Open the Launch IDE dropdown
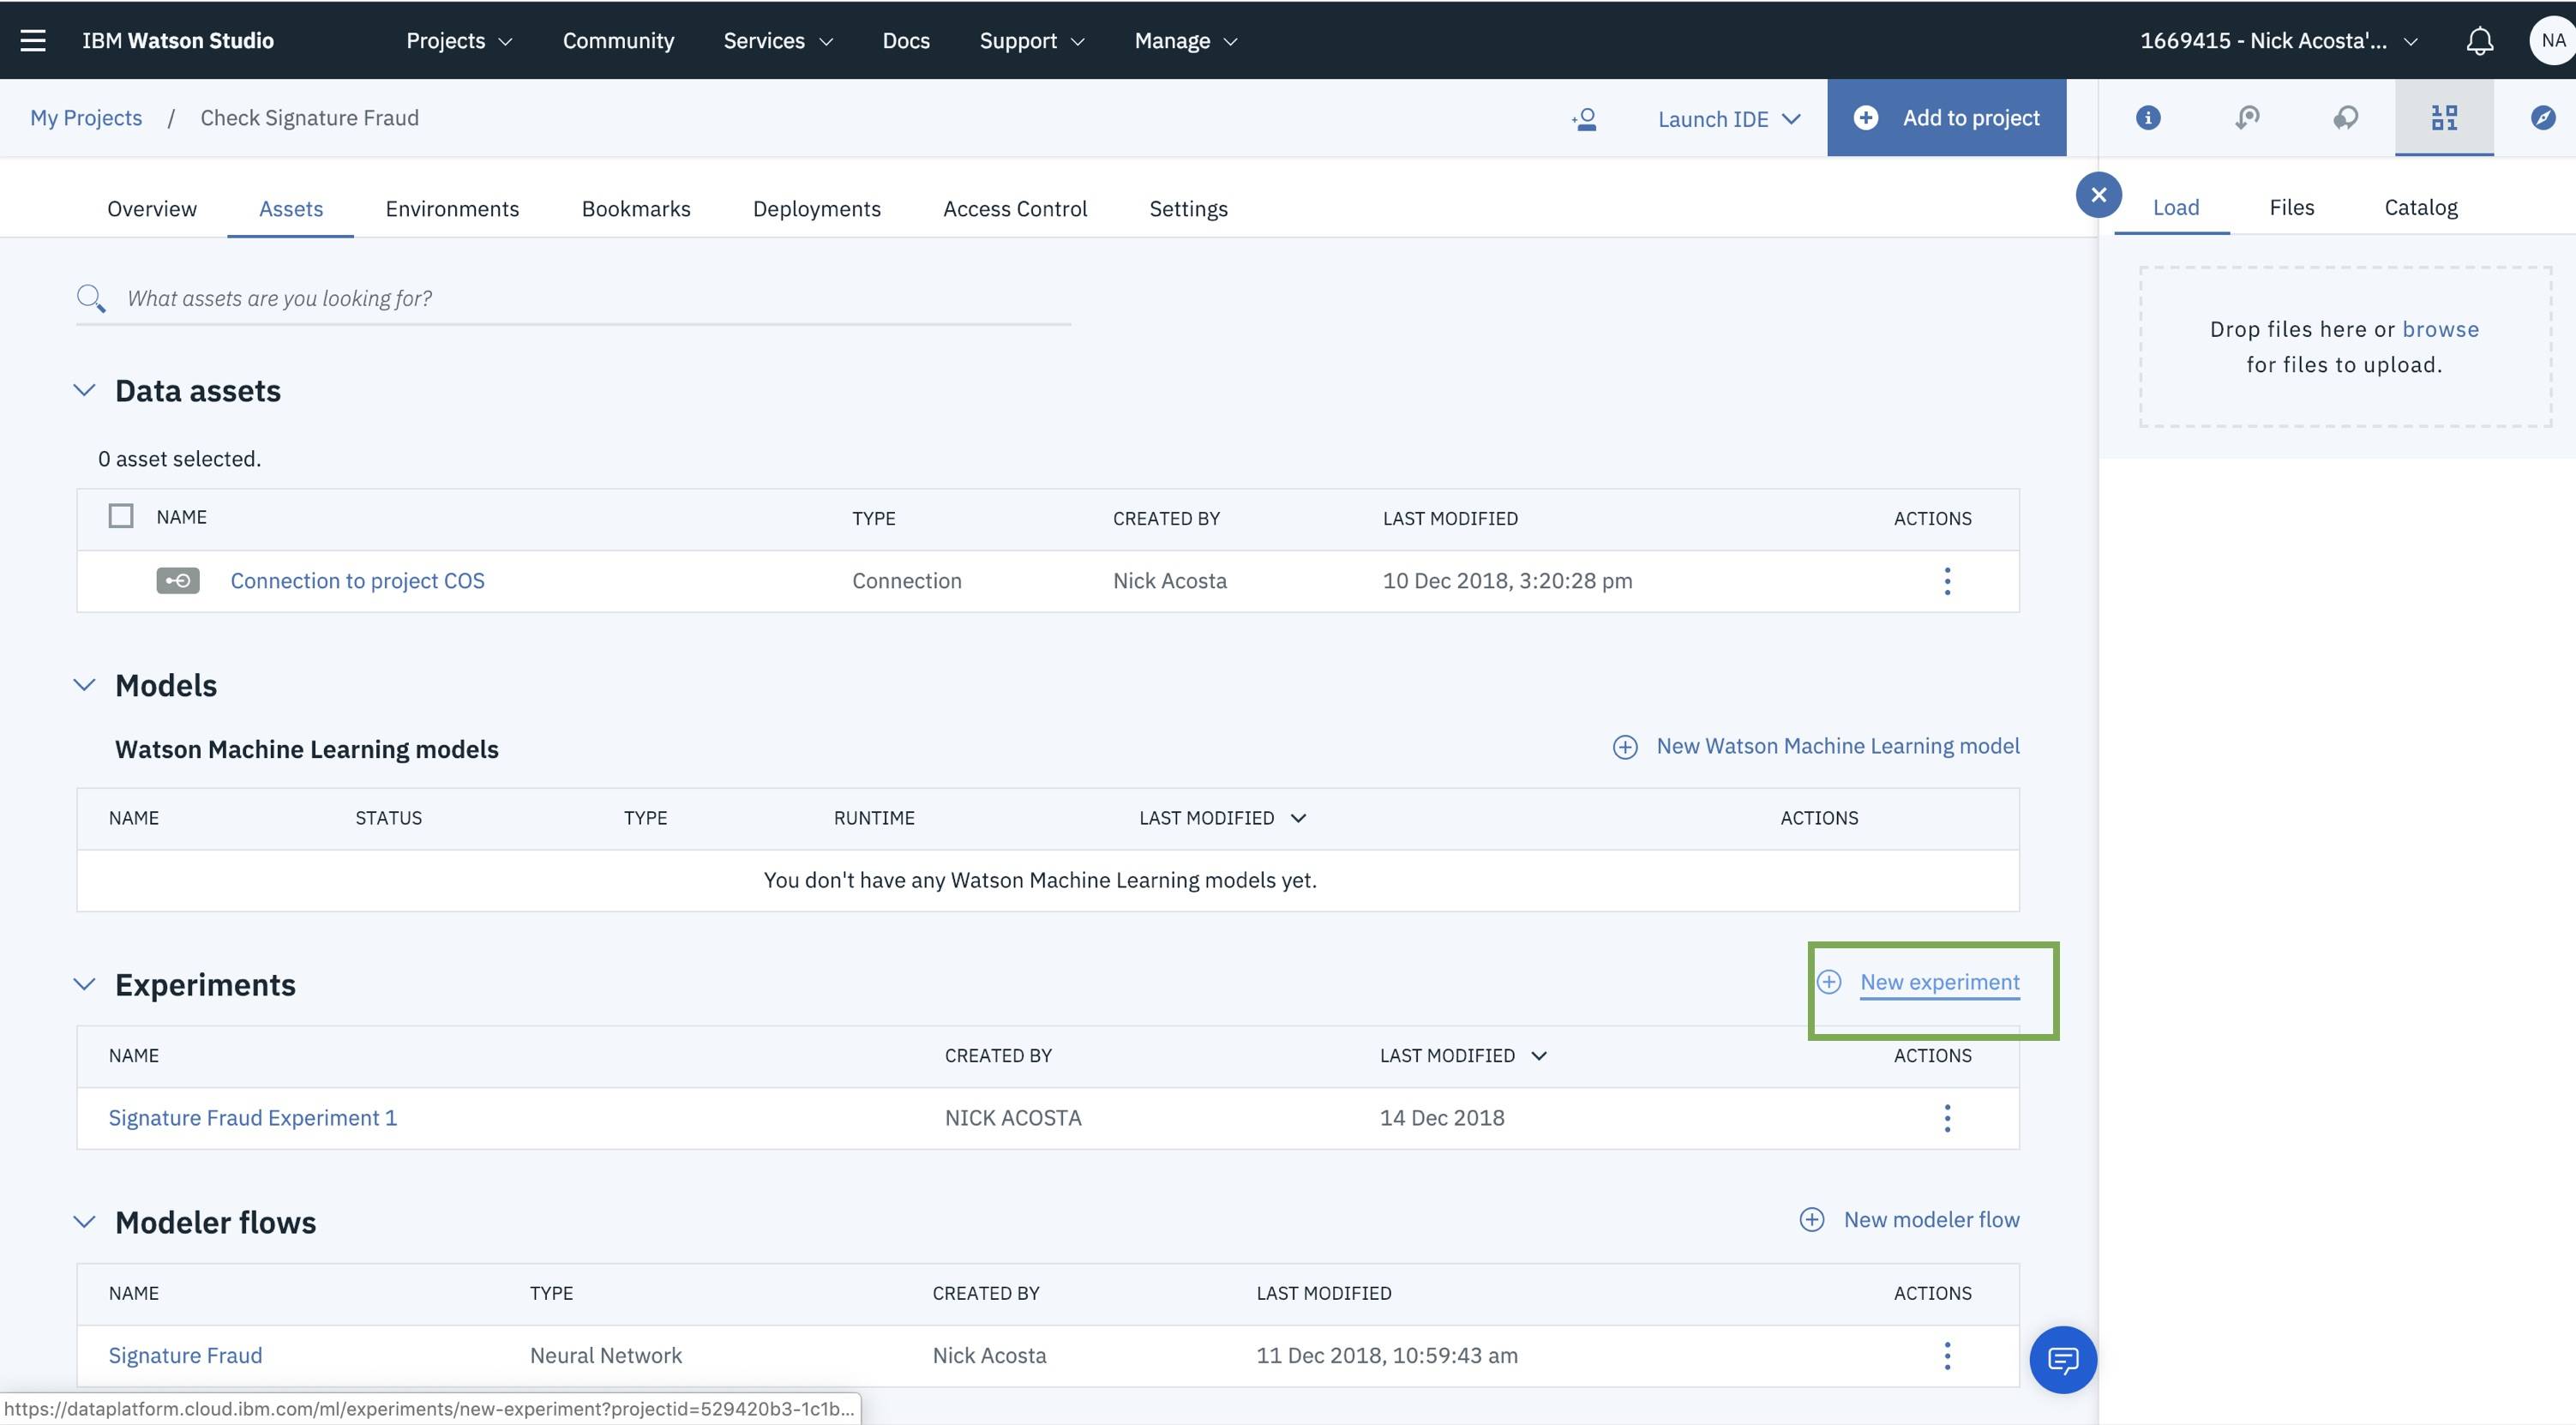Screen dimensions: 2576x1425 click(x=1728, y=119)
